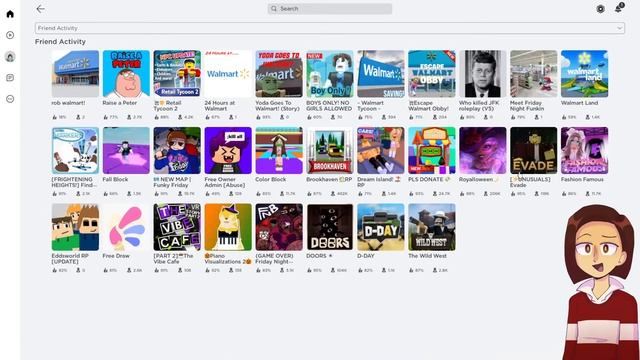Viewport: 640px width, 360px height.
Task: Open the Brookhaven RP game thumbnail
Action: [x=330, y=150]
